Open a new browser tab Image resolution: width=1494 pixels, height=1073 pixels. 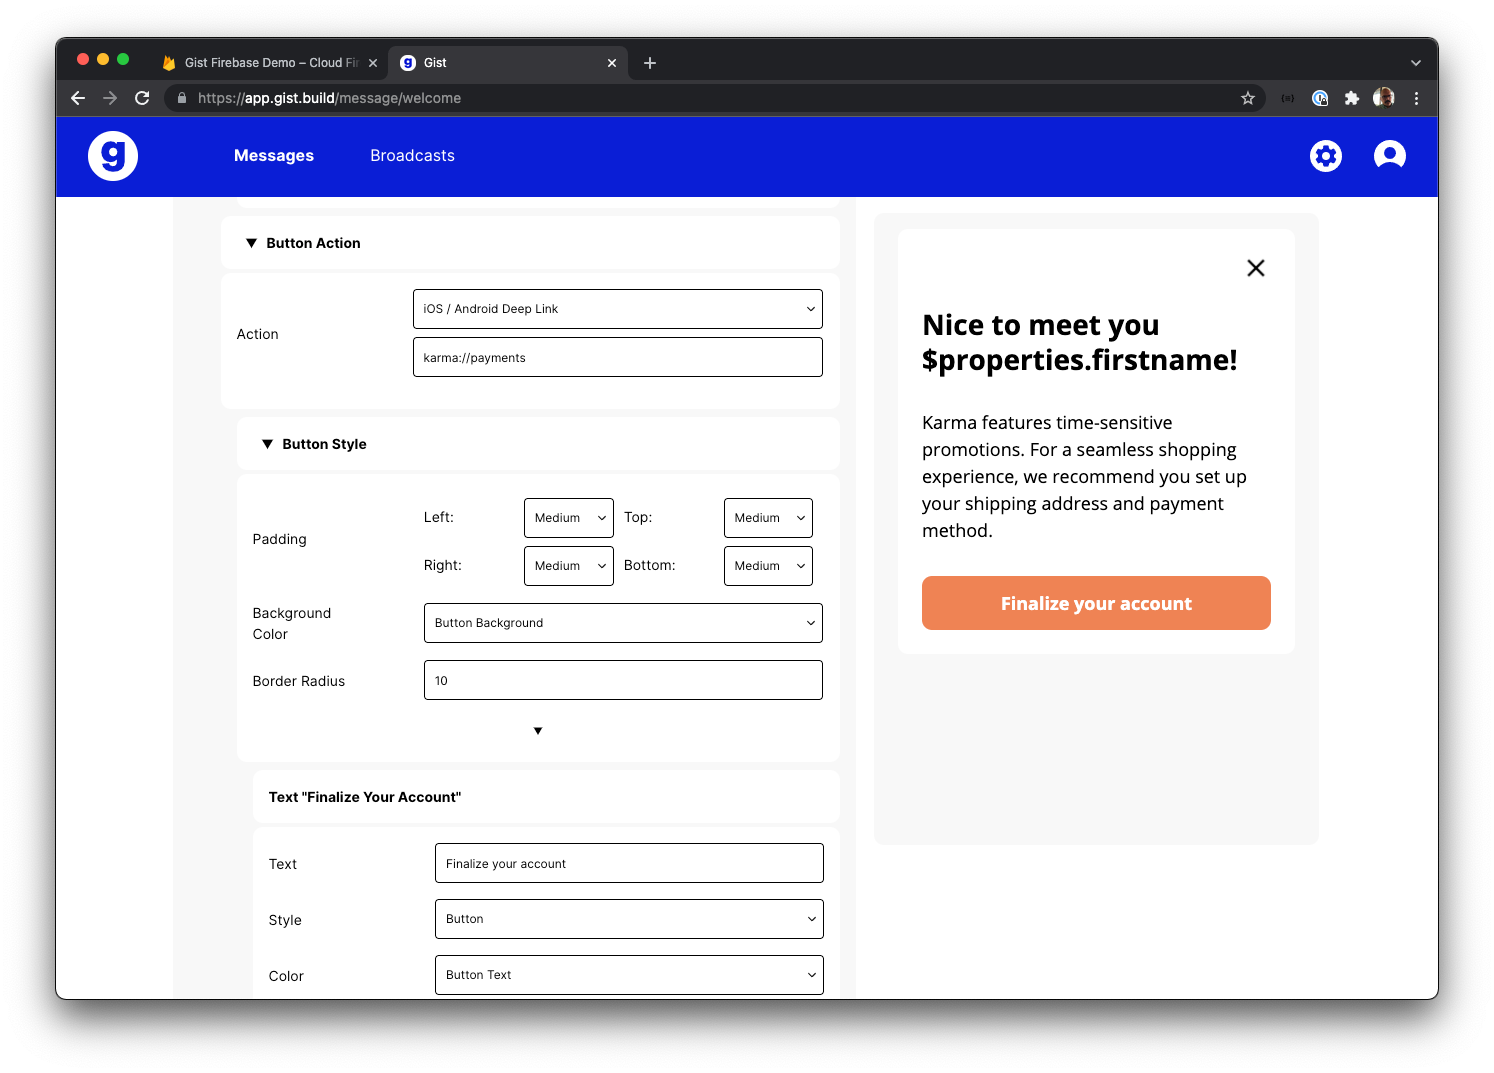650,63
